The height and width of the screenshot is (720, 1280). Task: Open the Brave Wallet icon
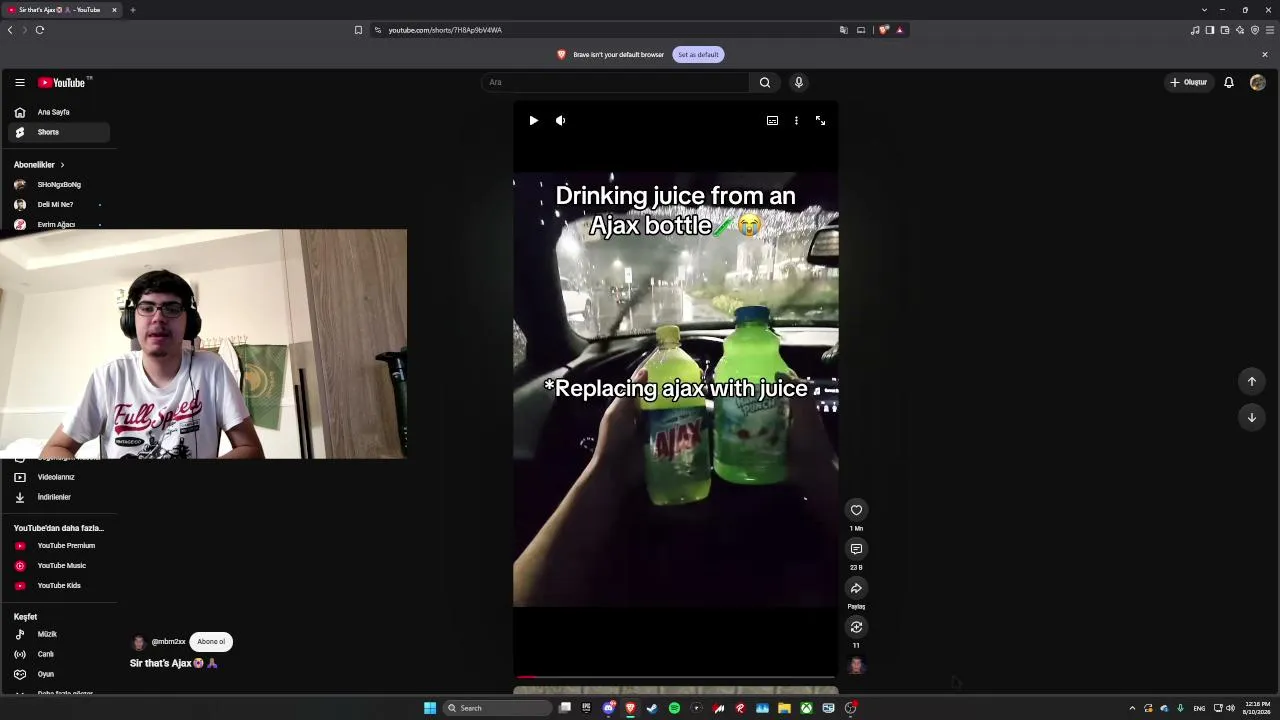coord(1225,30)
